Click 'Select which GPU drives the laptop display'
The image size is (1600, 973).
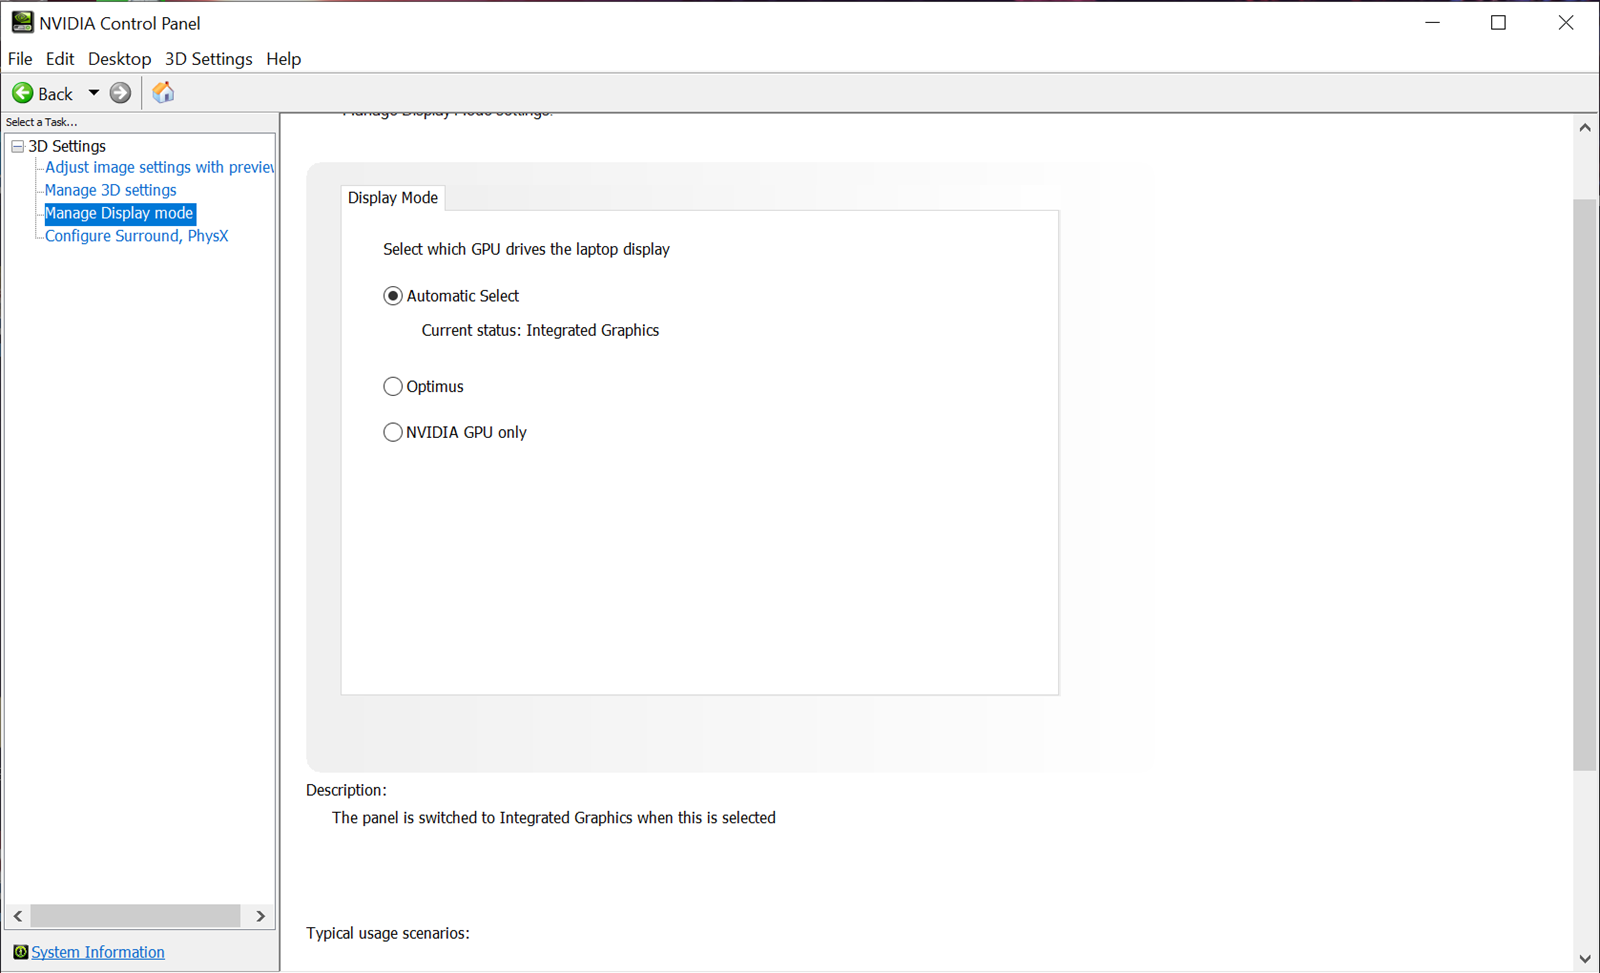pos(526,249)
